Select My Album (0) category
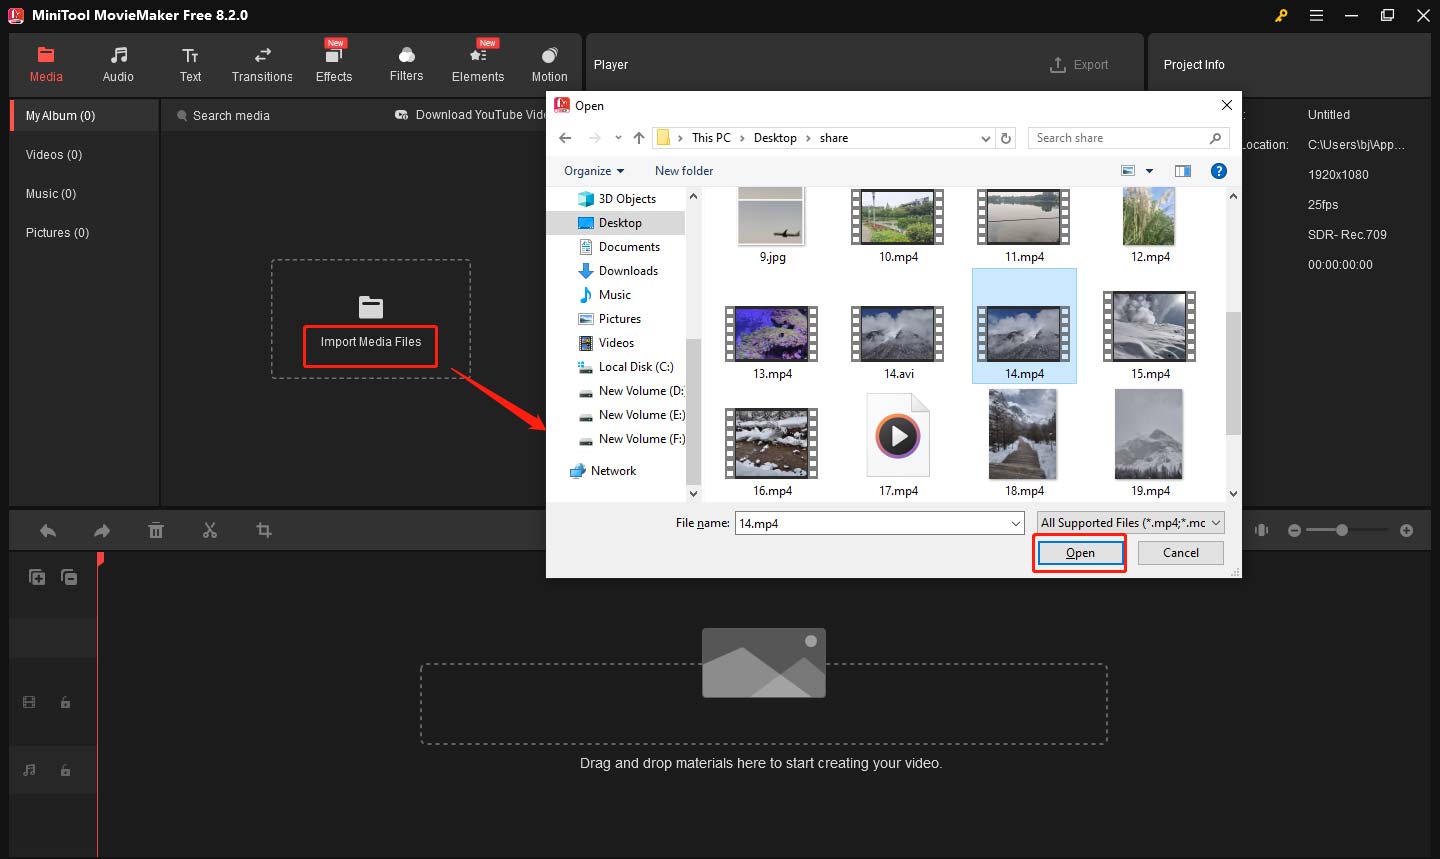1440x859 pixels. [x=85, y=116]
